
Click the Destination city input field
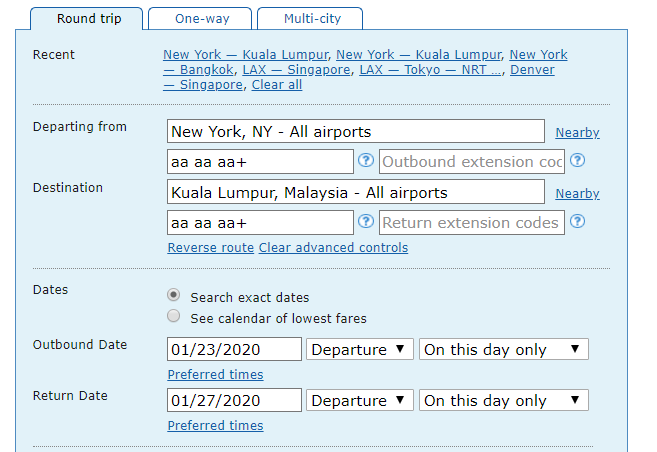pos(356,192)
